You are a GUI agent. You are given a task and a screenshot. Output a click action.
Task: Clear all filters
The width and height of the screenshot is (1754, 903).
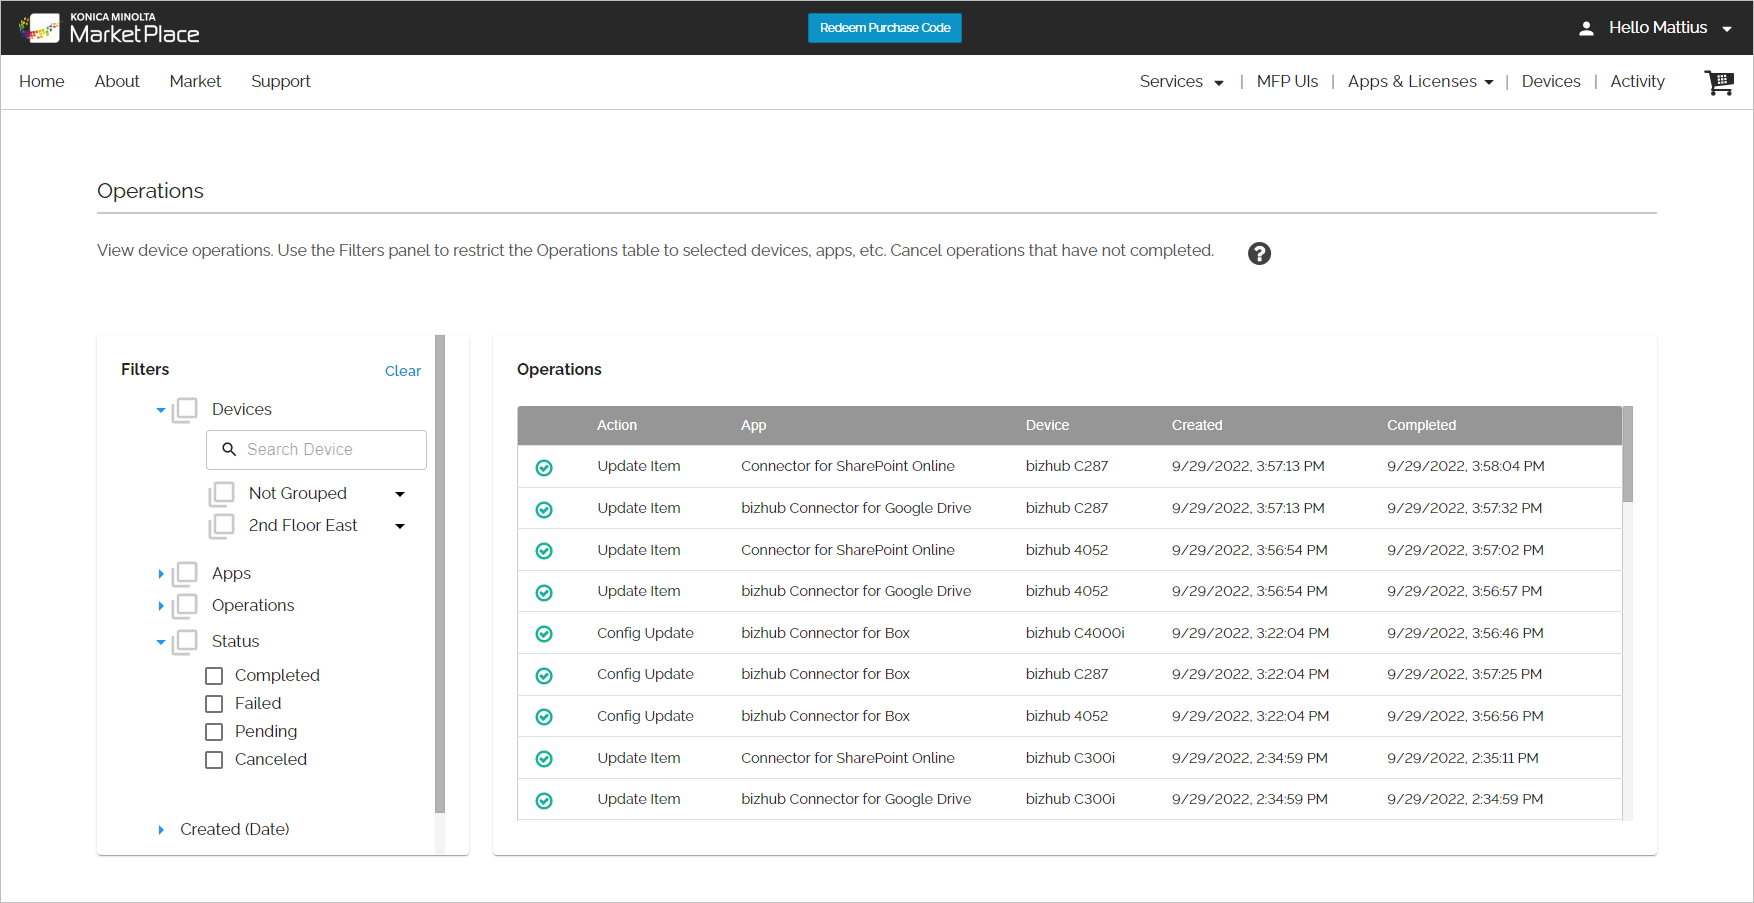403,371
